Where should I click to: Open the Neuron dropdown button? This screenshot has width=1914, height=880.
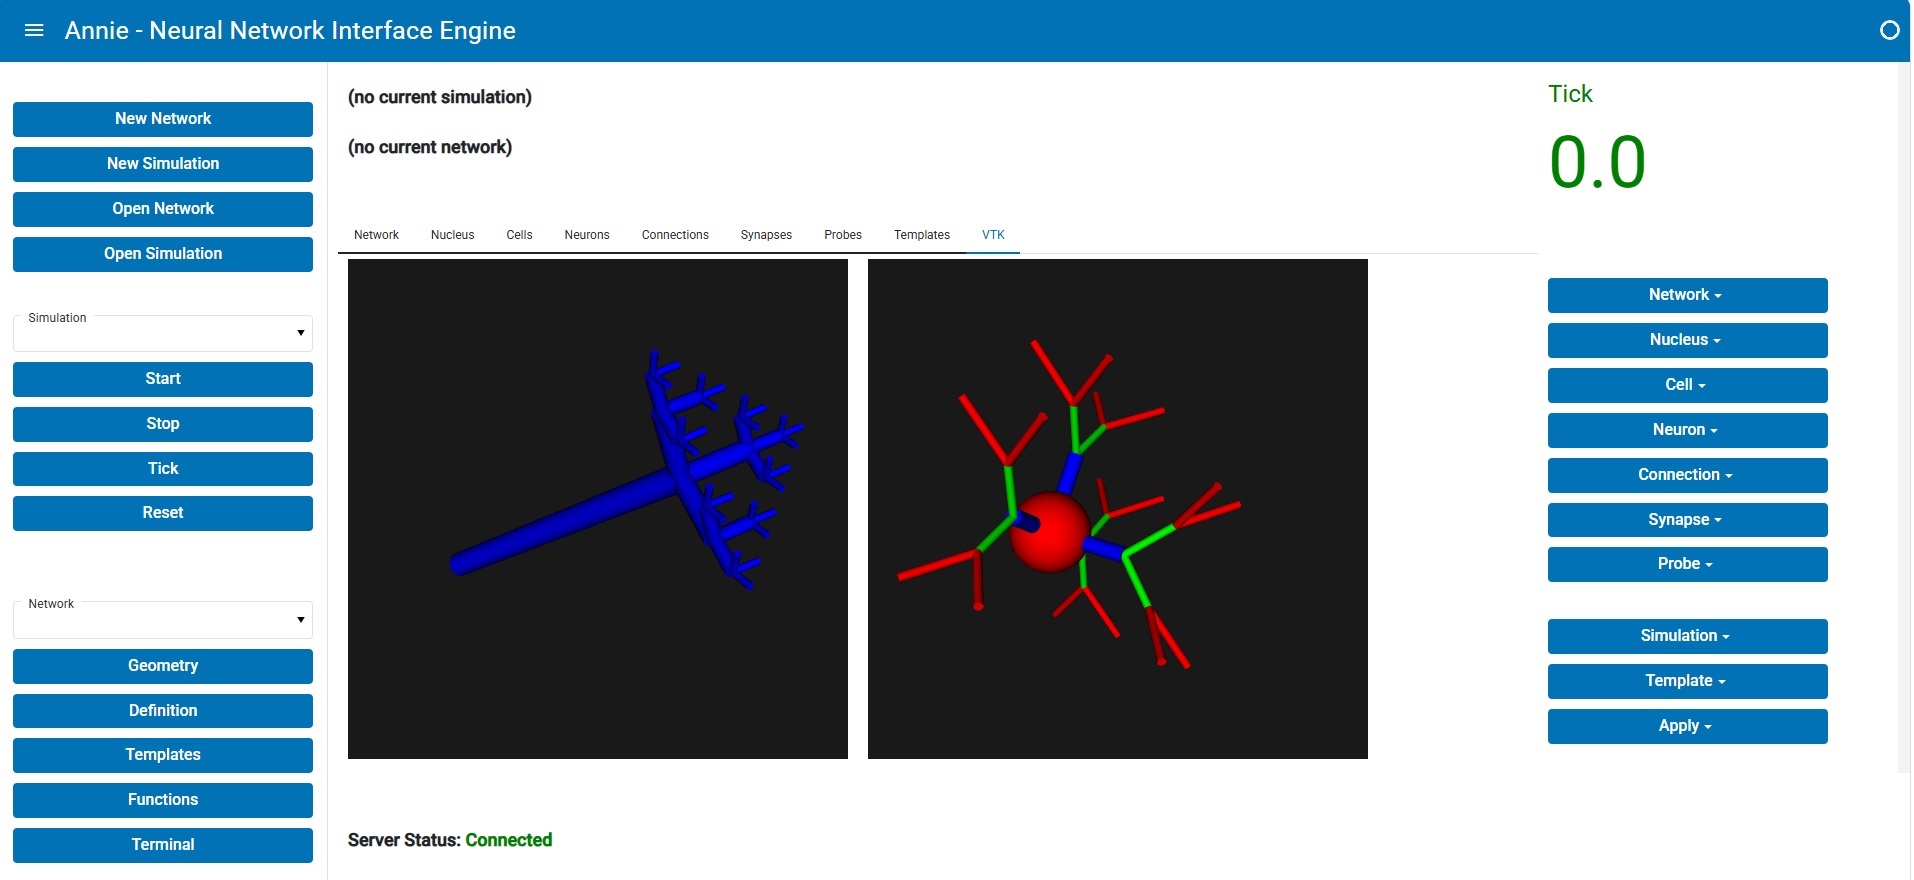click(1687, 430)
